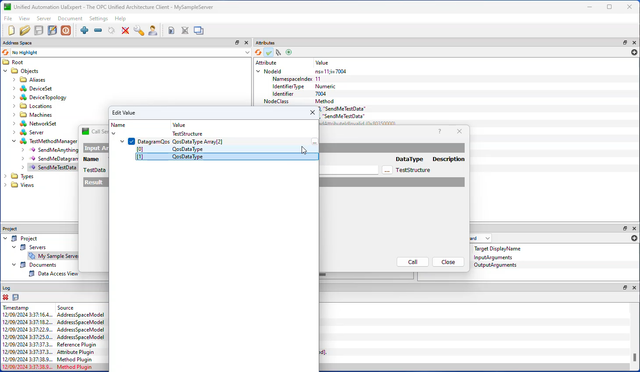Click the Remove Server minus icon
Image resolution: width=640 pixels, height=372 pixels.
point(98,30)
